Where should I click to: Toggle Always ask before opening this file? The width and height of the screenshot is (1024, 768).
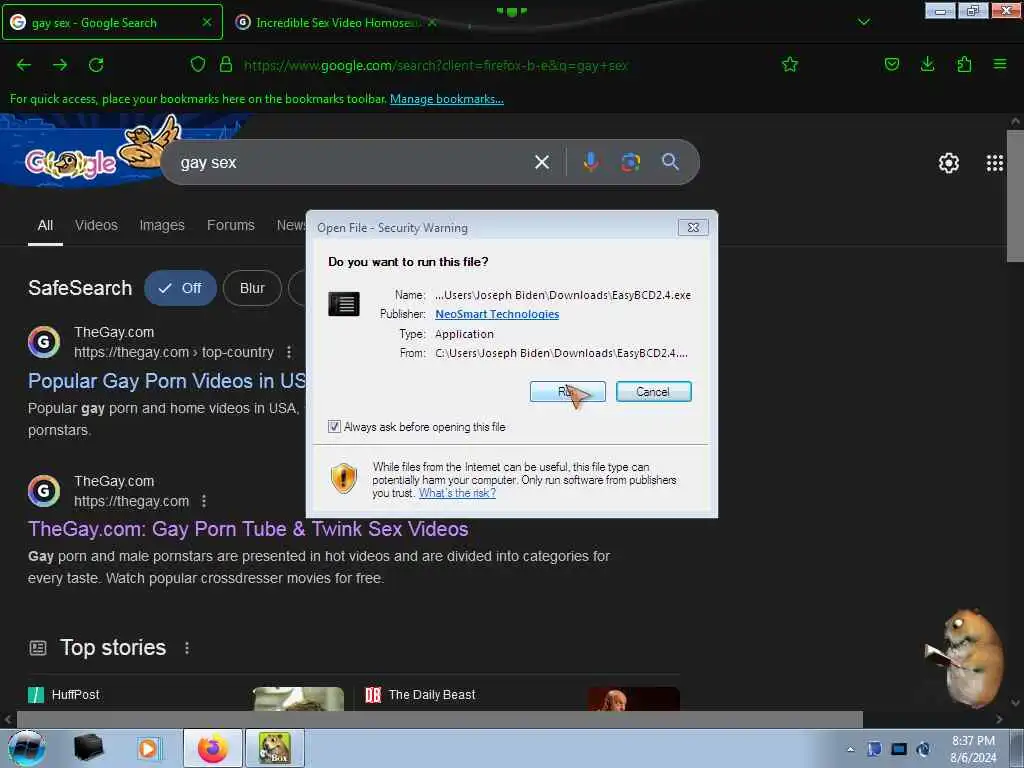(x=334, y=426)
